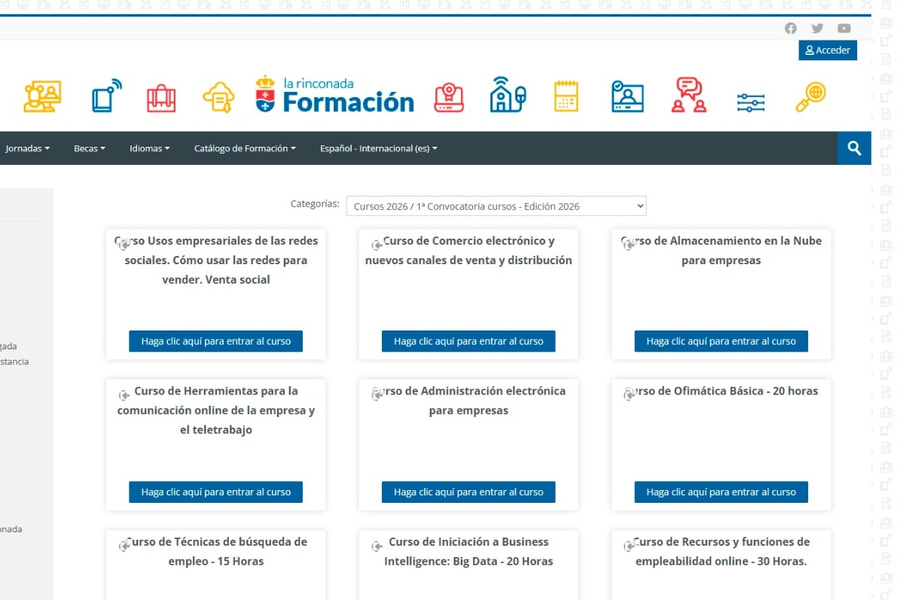Screen dimensions: 900x600
Task: Click the Acceder login button
Action: click(x=828, y=50)
